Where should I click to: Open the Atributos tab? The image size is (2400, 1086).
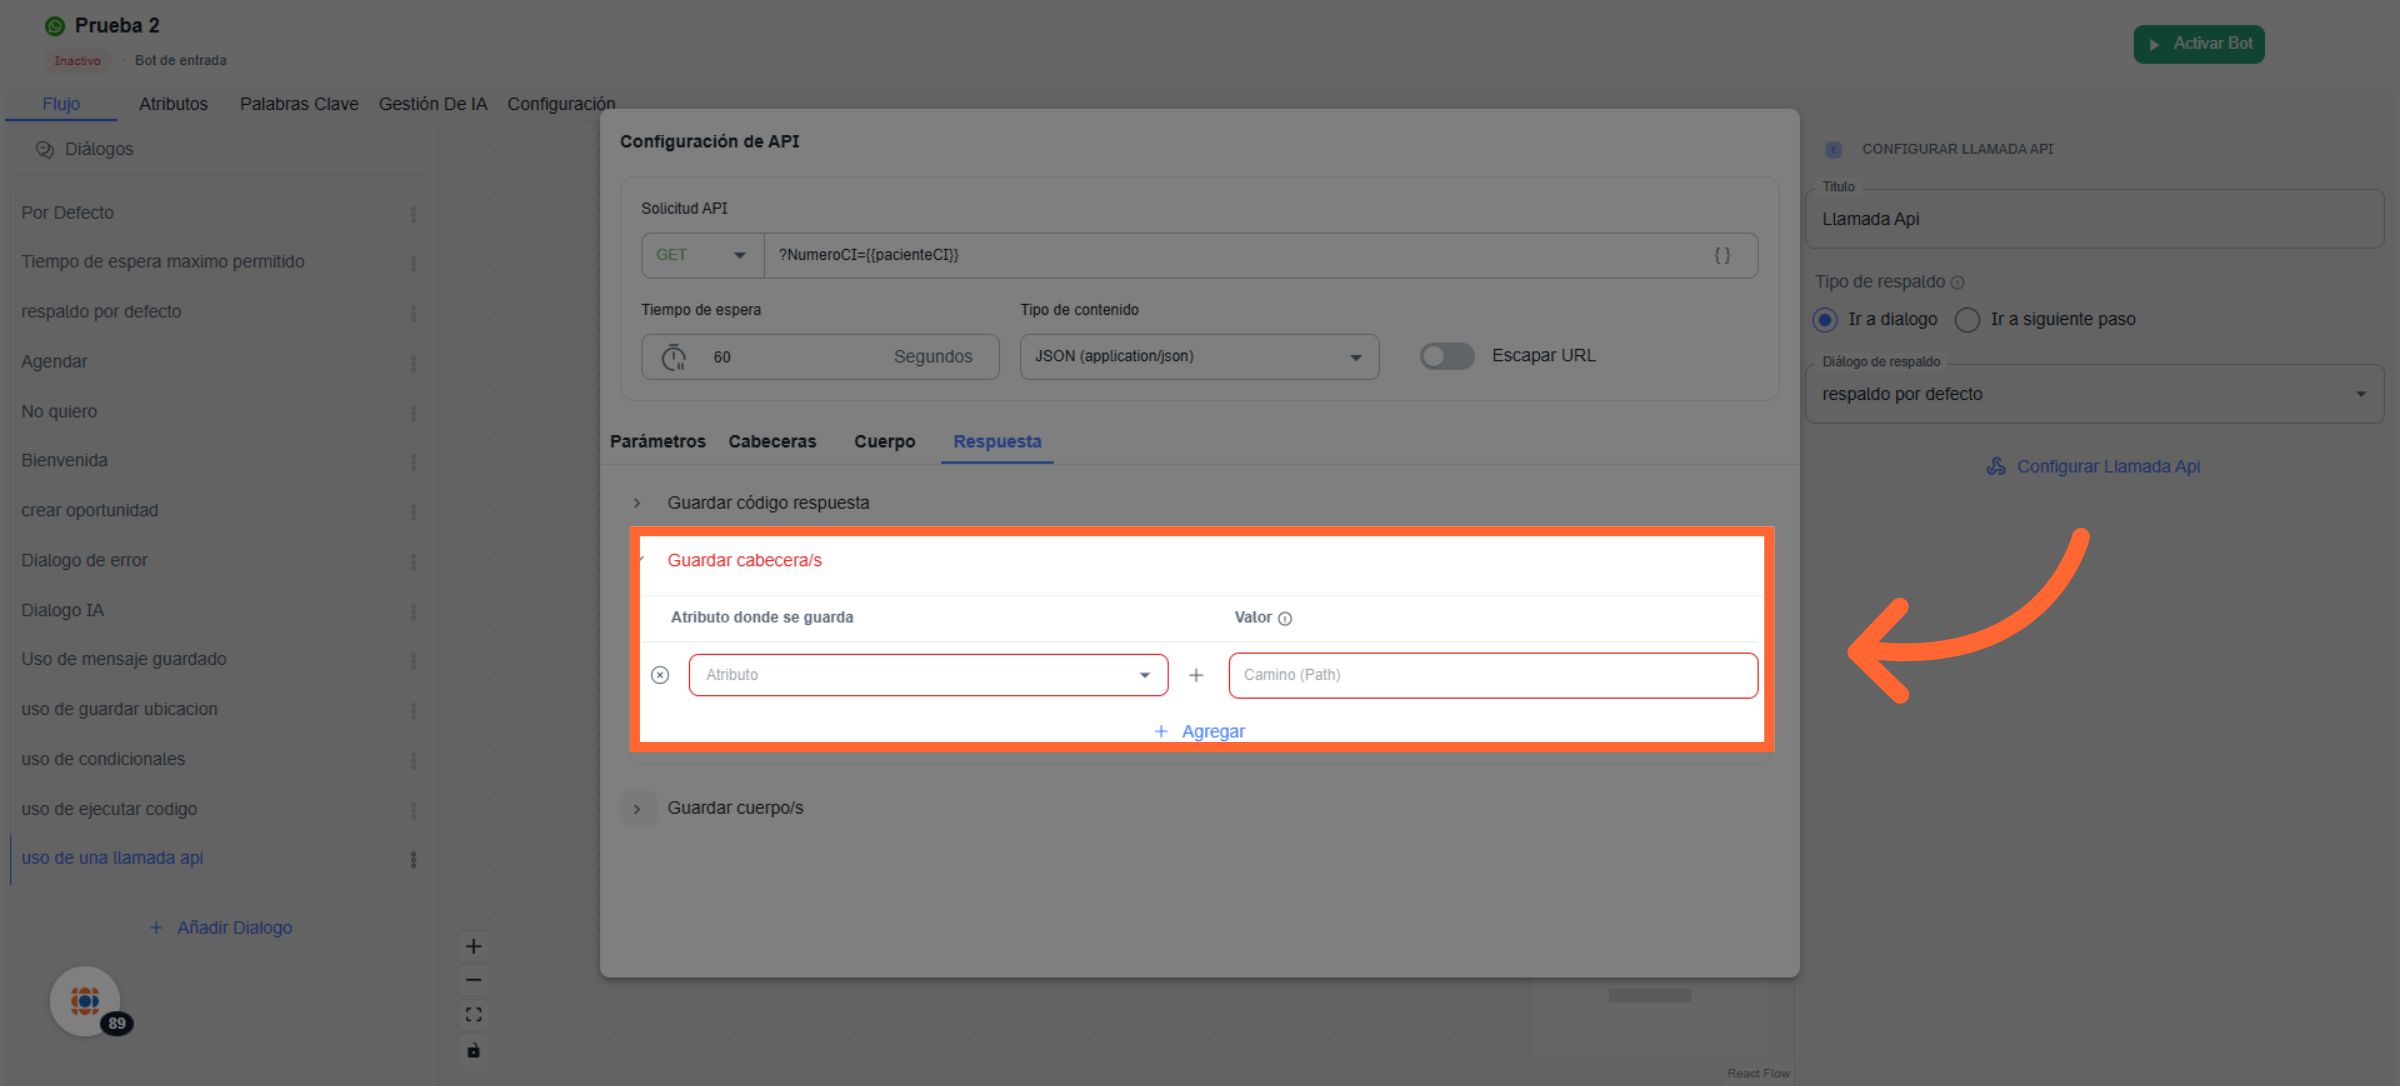coord(173,104)
